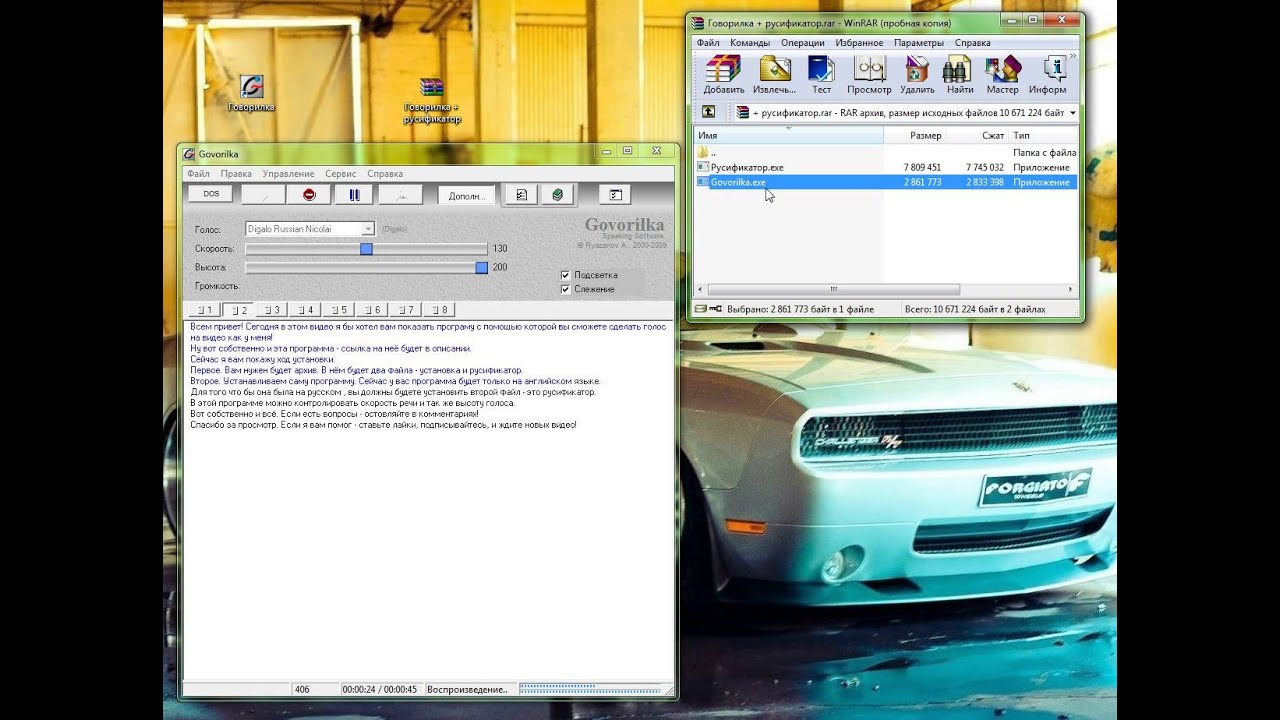Sort by the Размер column header

pos(914,135)
